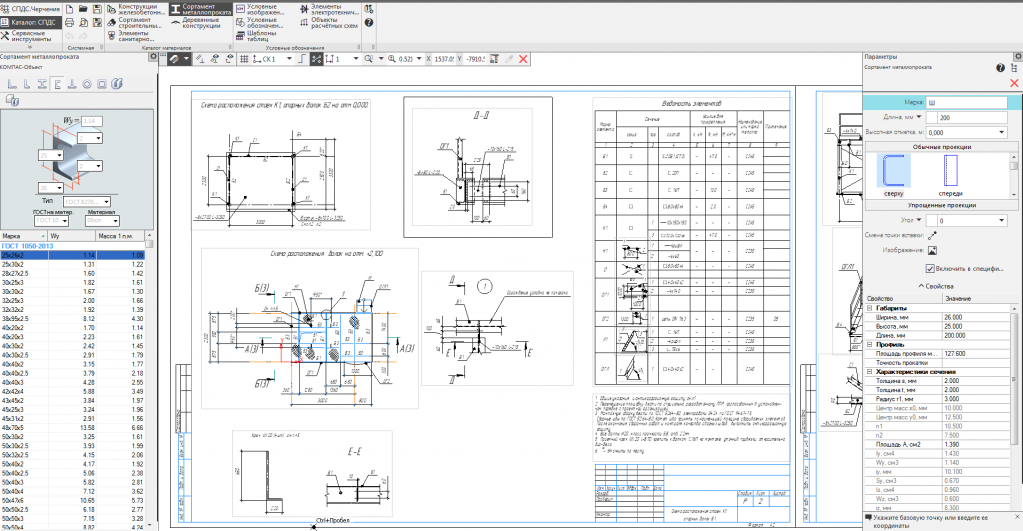1023x531 pixels.
Task: Click Смена точки вставки icon
Action: point(932,235)
